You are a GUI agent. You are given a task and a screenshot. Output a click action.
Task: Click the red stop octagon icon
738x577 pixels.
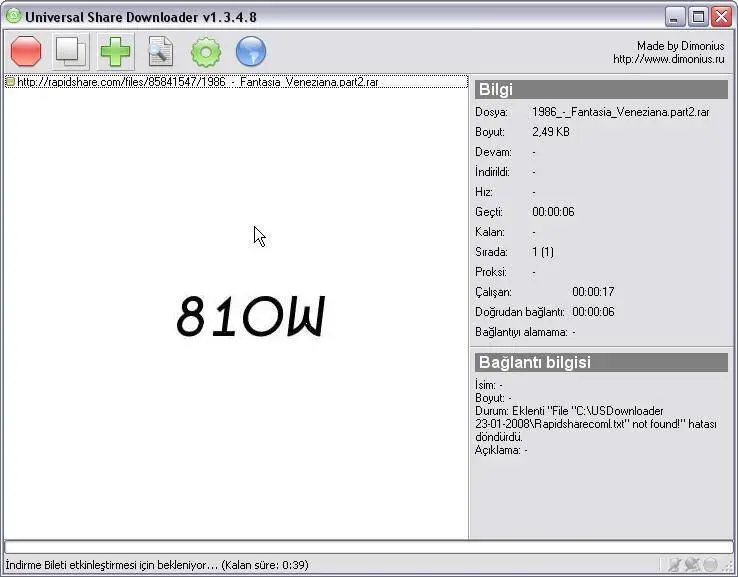pos(26,51)
